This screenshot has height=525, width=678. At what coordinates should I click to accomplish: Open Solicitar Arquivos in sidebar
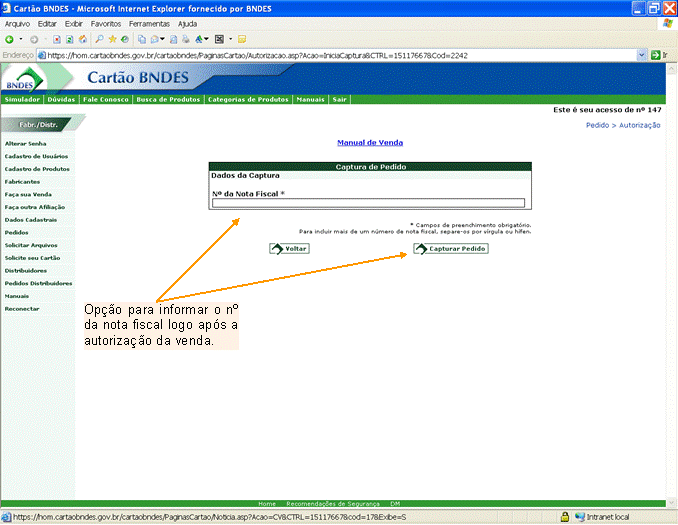click(x=31, y=245)
